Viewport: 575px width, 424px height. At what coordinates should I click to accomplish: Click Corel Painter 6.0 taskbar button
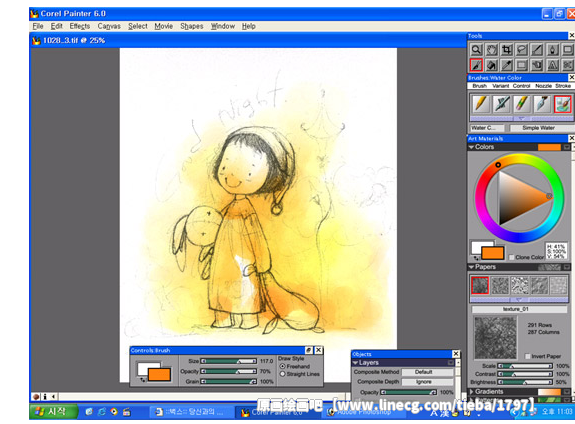click(x=278, y=412)
